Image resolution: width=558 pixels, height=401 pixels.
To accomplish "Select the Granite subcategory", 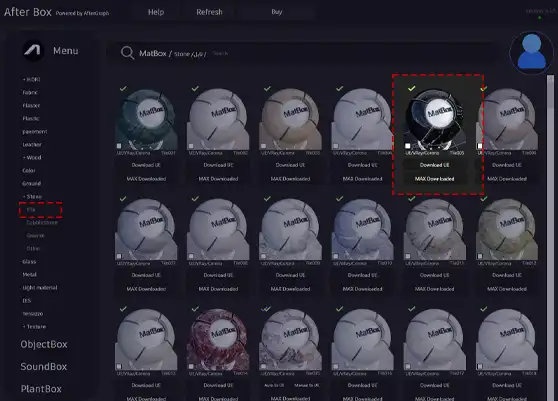I will 35,236.
